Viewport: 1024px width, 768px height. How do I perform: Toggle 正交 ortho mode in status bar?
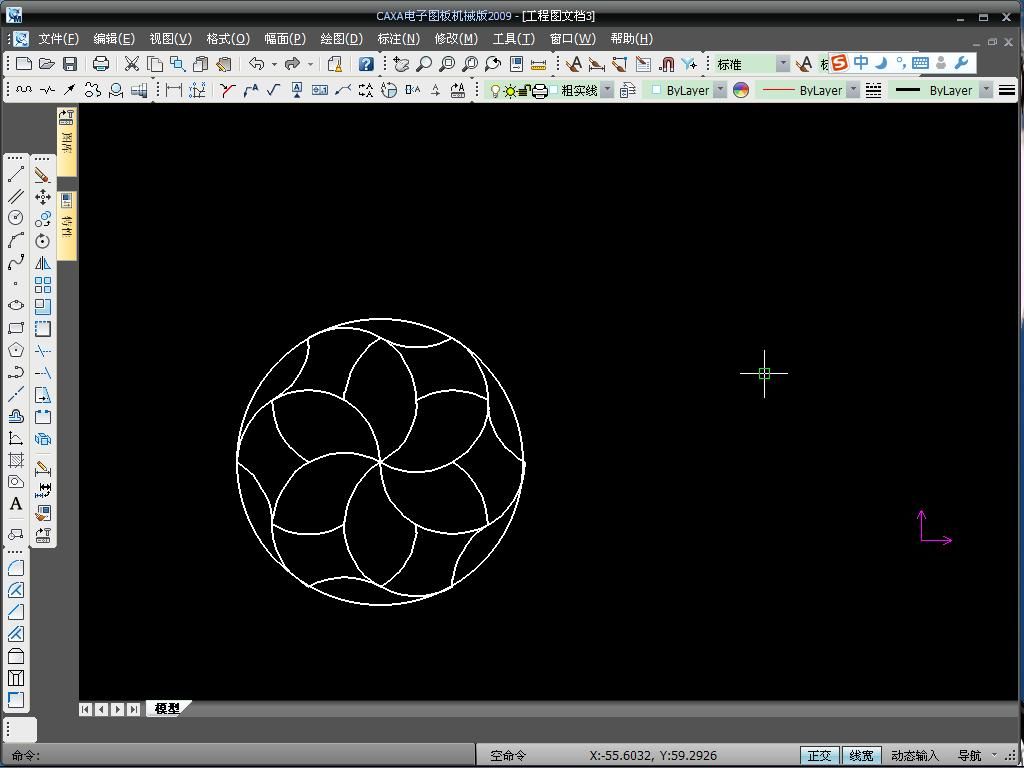(x=820, y=755)
